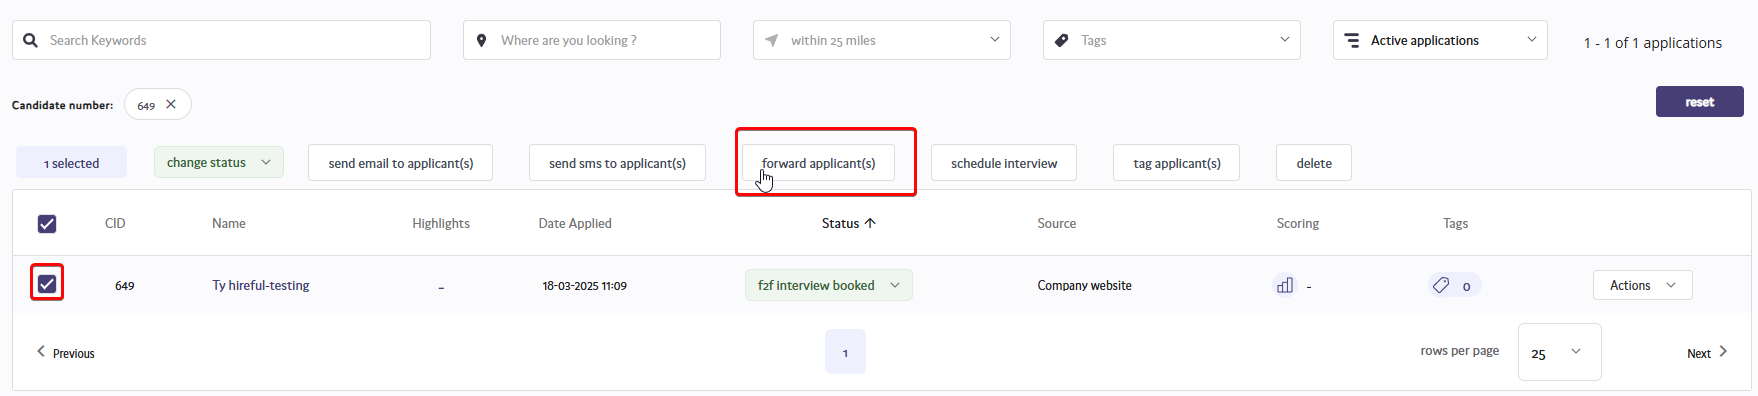Click forward applicant(s) button
1758x396 pixels.
click(x=818, y=163)
